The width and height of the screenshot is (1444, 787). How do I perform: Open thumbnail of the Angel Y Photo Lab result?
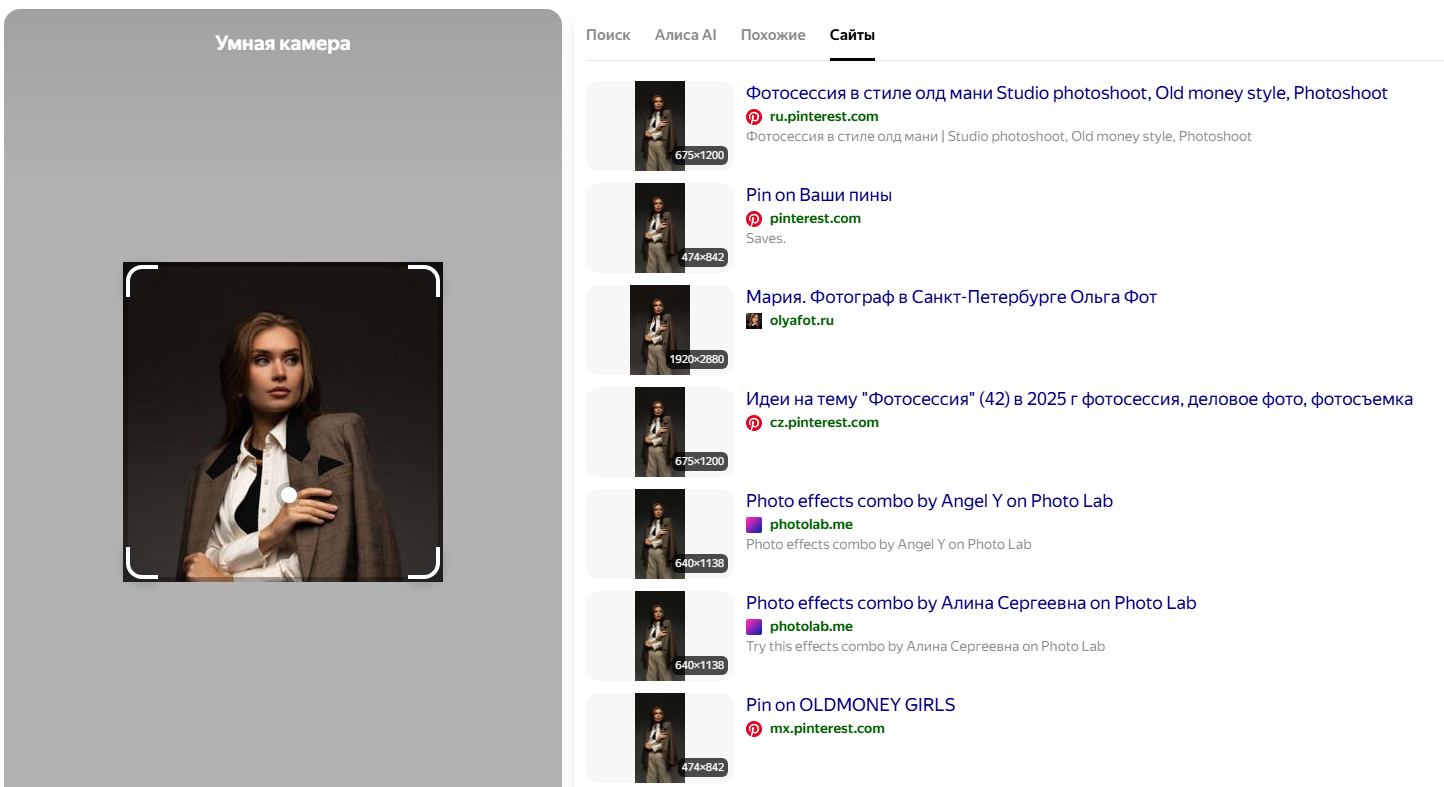[660, 534]
